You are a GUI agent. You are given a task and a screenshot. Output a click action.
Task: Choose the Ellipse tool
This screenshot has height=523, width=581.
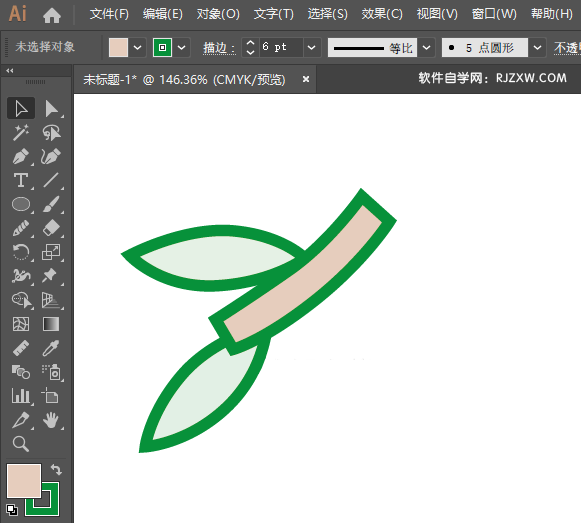[x=21, y=204]
